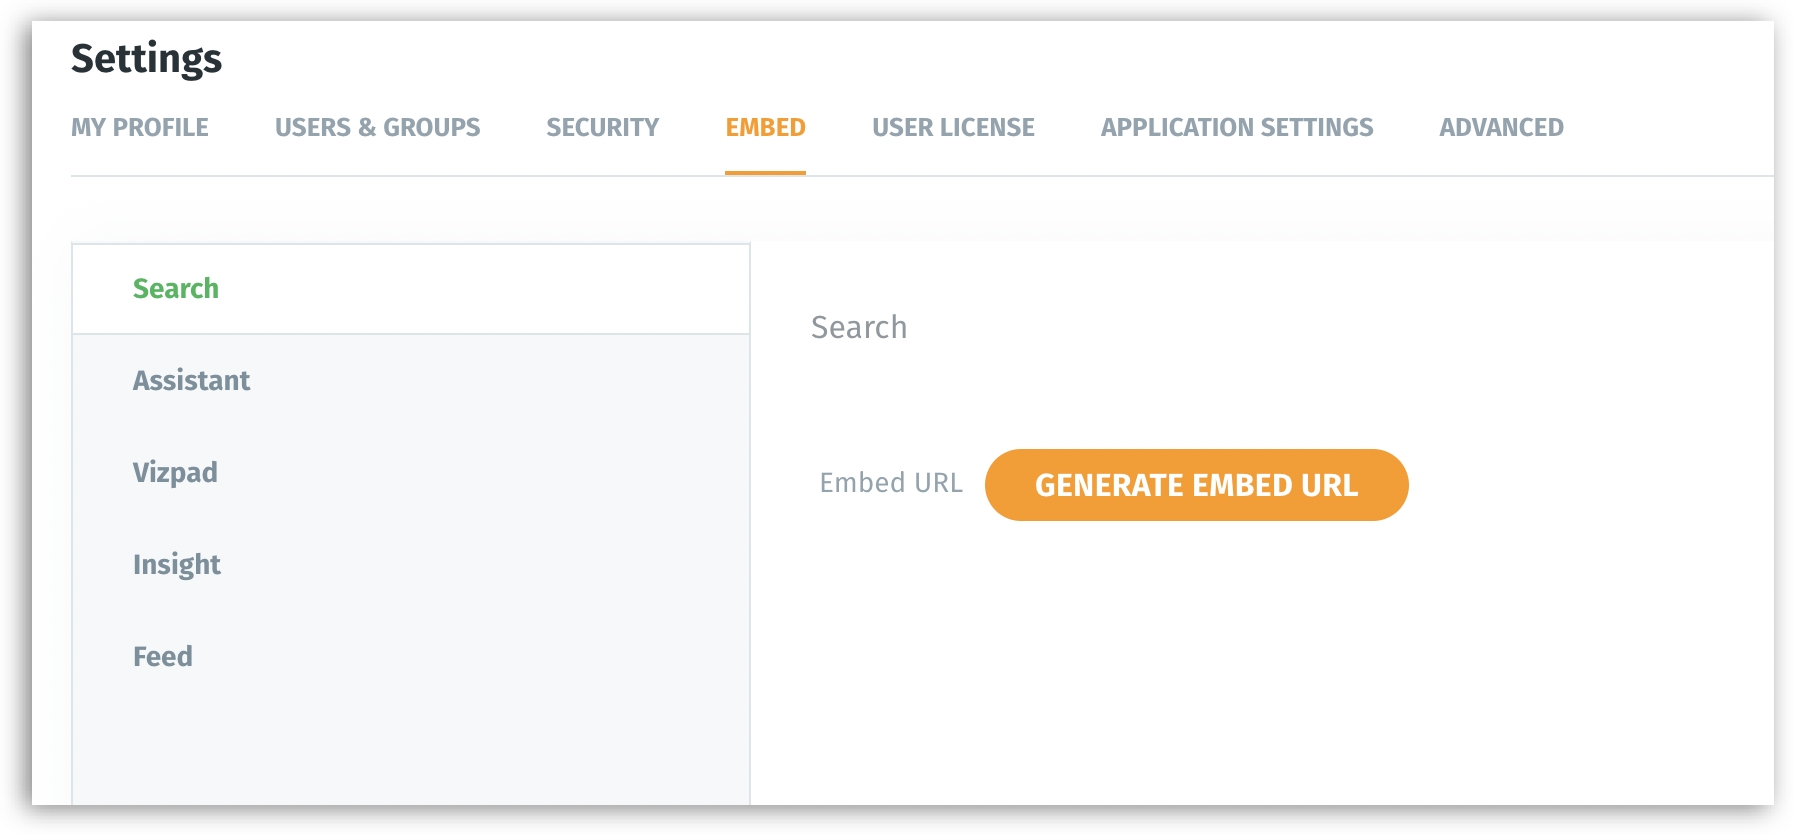Switch to Application Settings tab
This screenshot has height=834, width=1793.
(x=1237, y=128)
